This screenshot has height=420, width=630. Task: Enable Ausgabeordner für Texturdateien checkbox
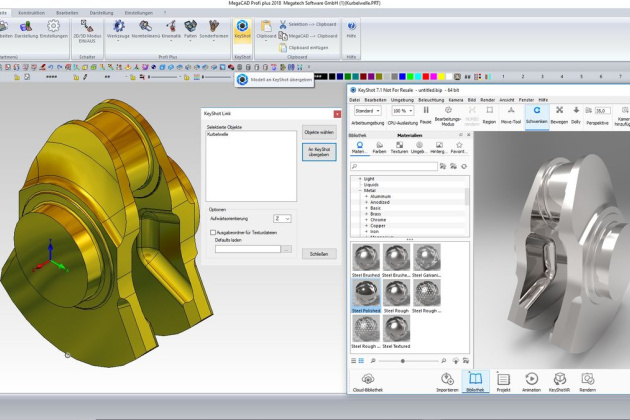click(x=212, y=231)
